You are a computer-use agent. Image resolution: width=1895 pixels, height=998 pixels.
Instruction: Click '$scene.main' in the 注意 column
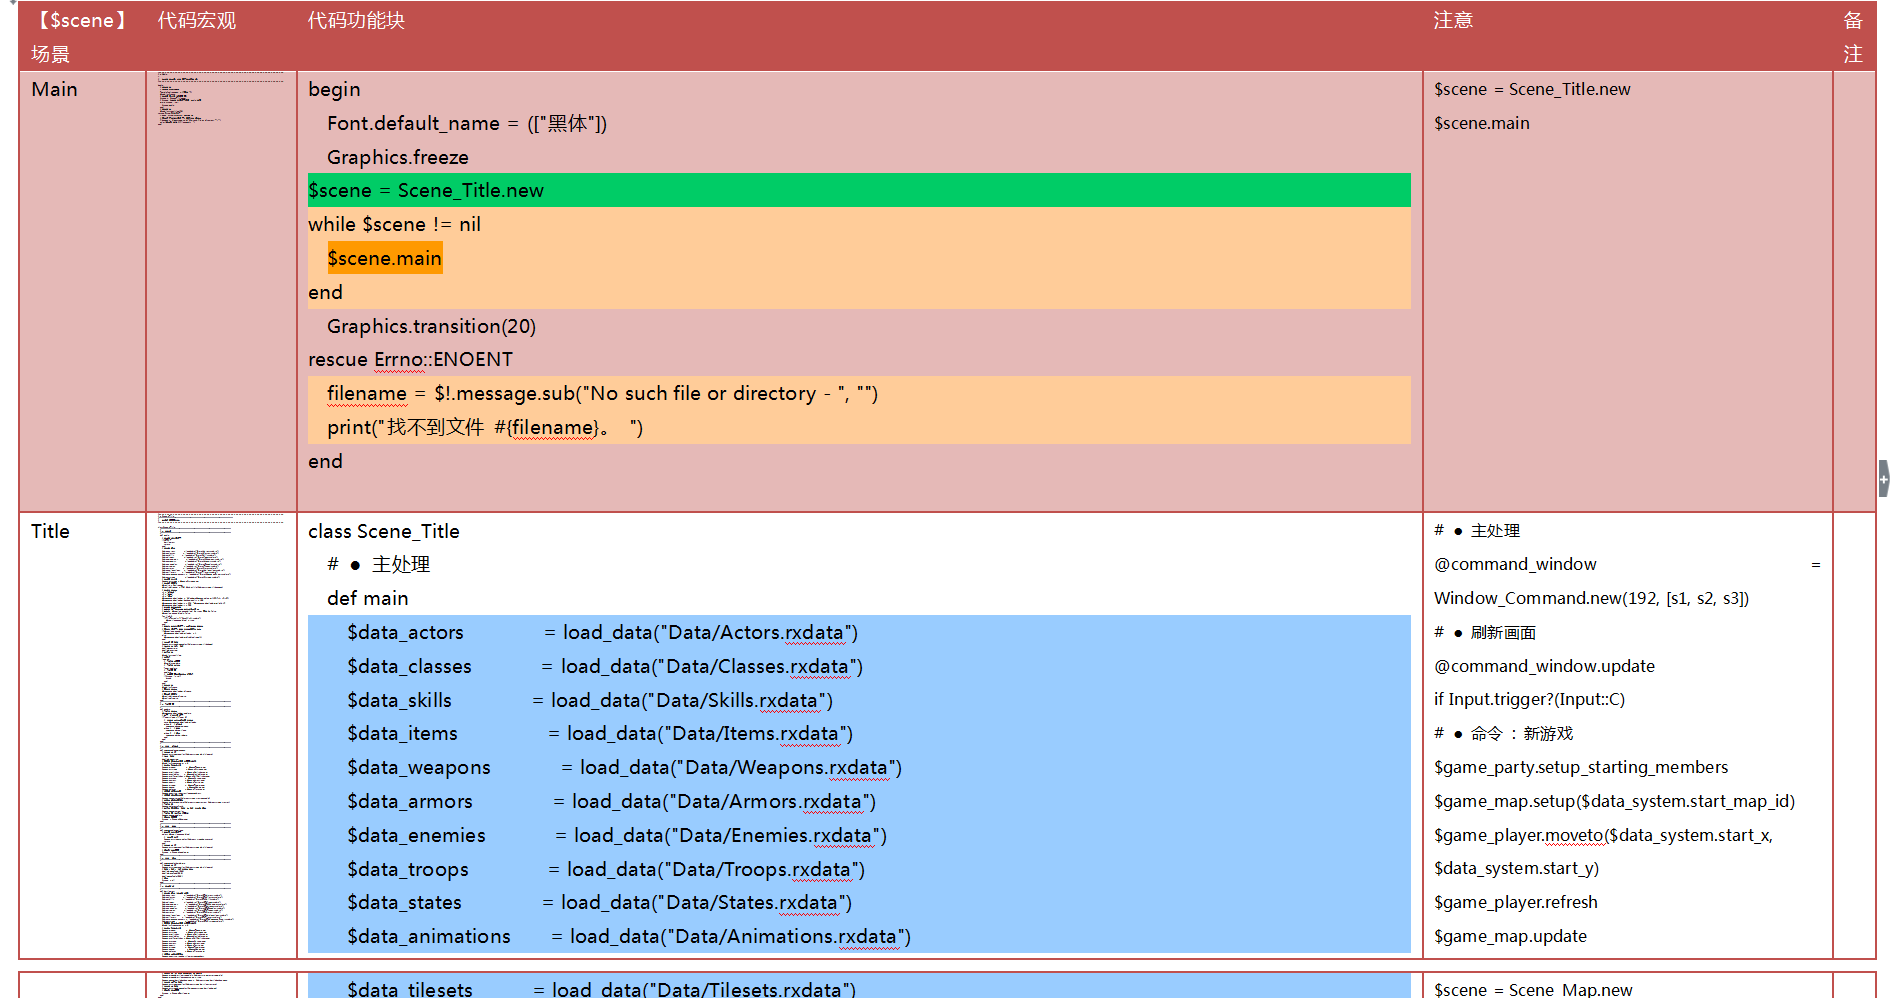point(1482,123)
